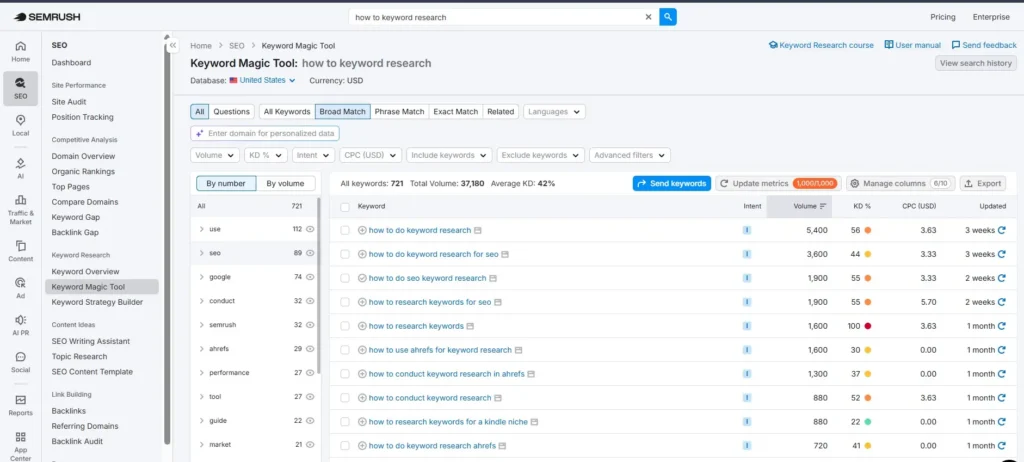Open the CPC (USD) filter dropdown
Image resolution: width=1024 pixels, height=462 pixels.
370,156
